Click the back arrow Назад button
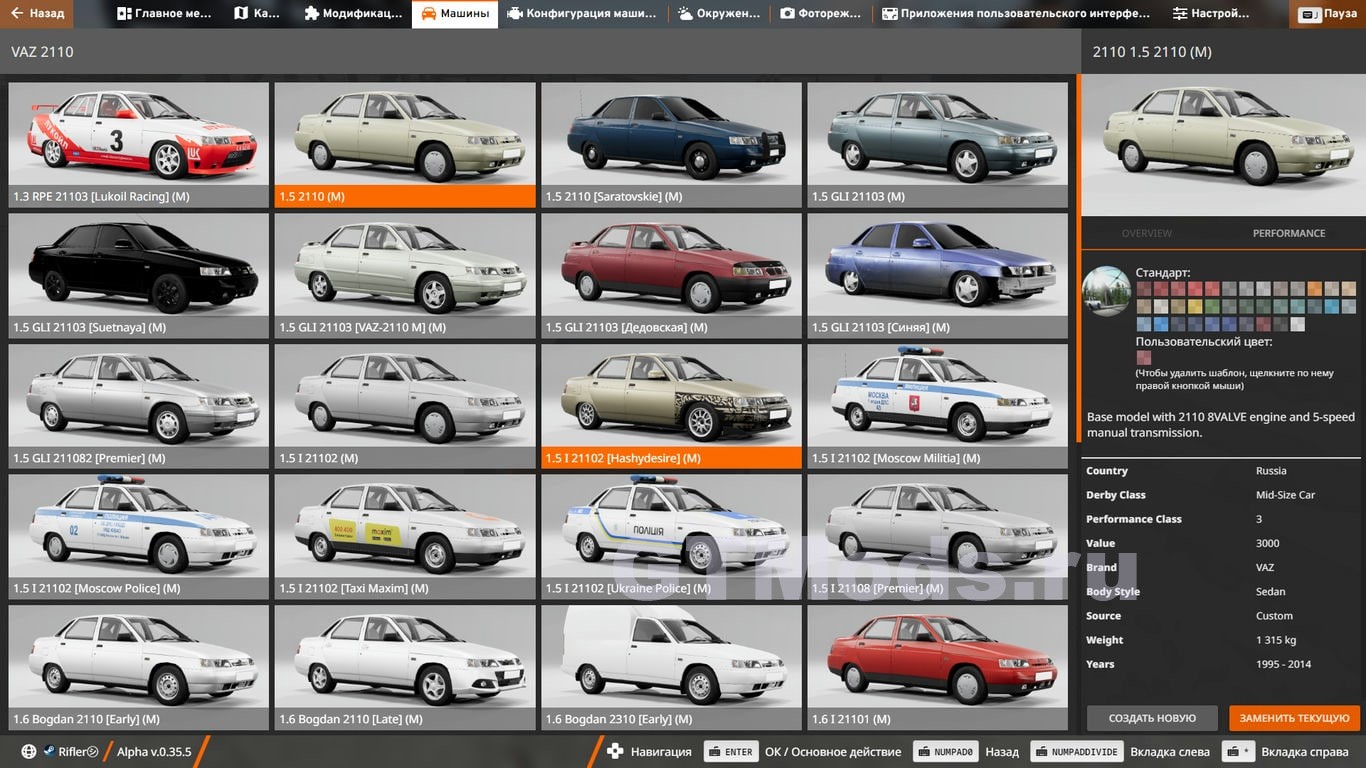Viewport: 1366px width, 768px height. [x=37, y=14]
